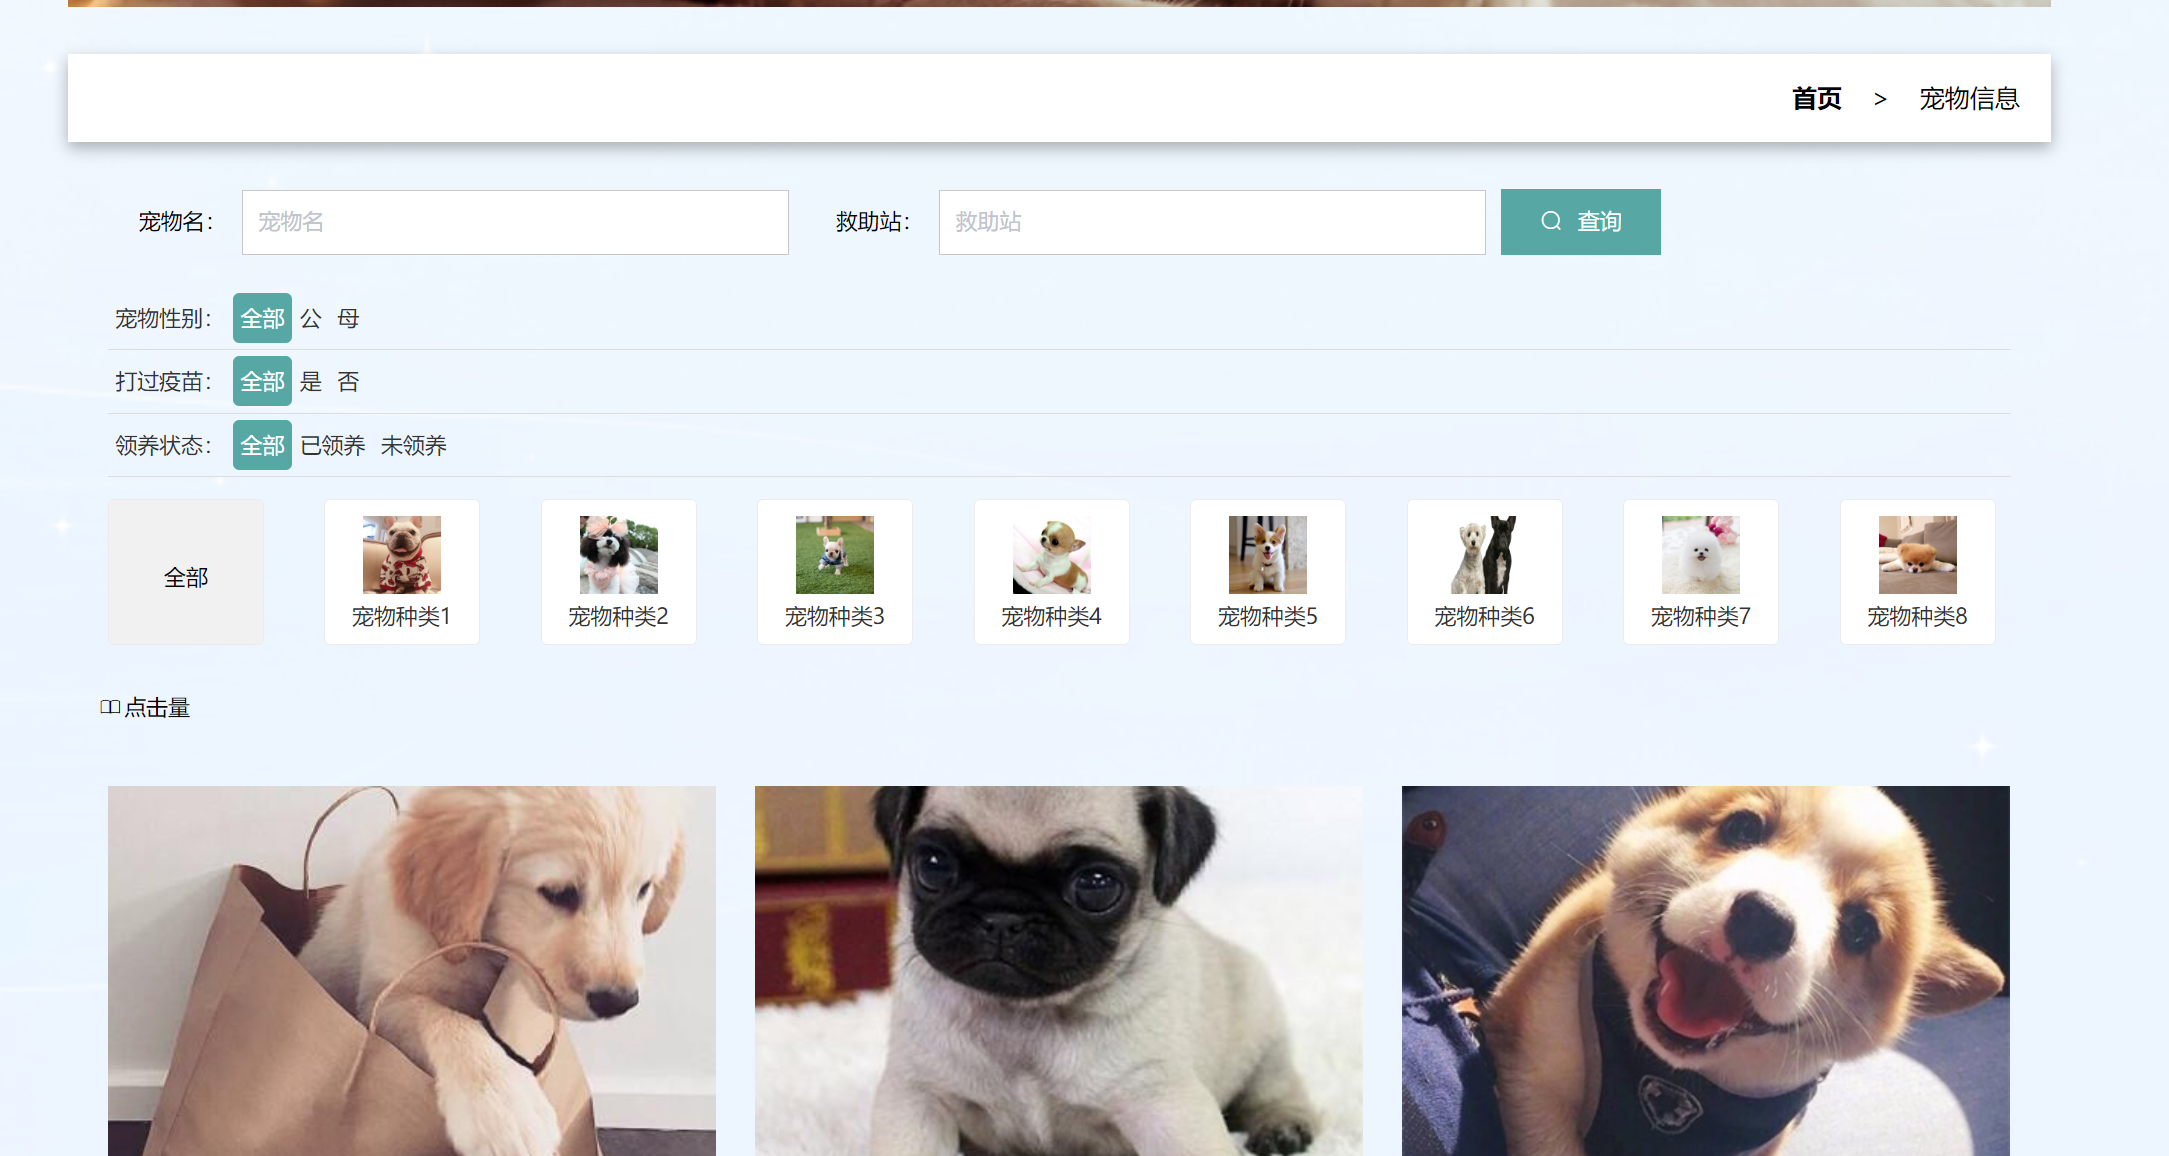Viewport: 2169px width, 1156px height.
Task: Go to 首页 via breadcrumb
Action: [1816, 98]
